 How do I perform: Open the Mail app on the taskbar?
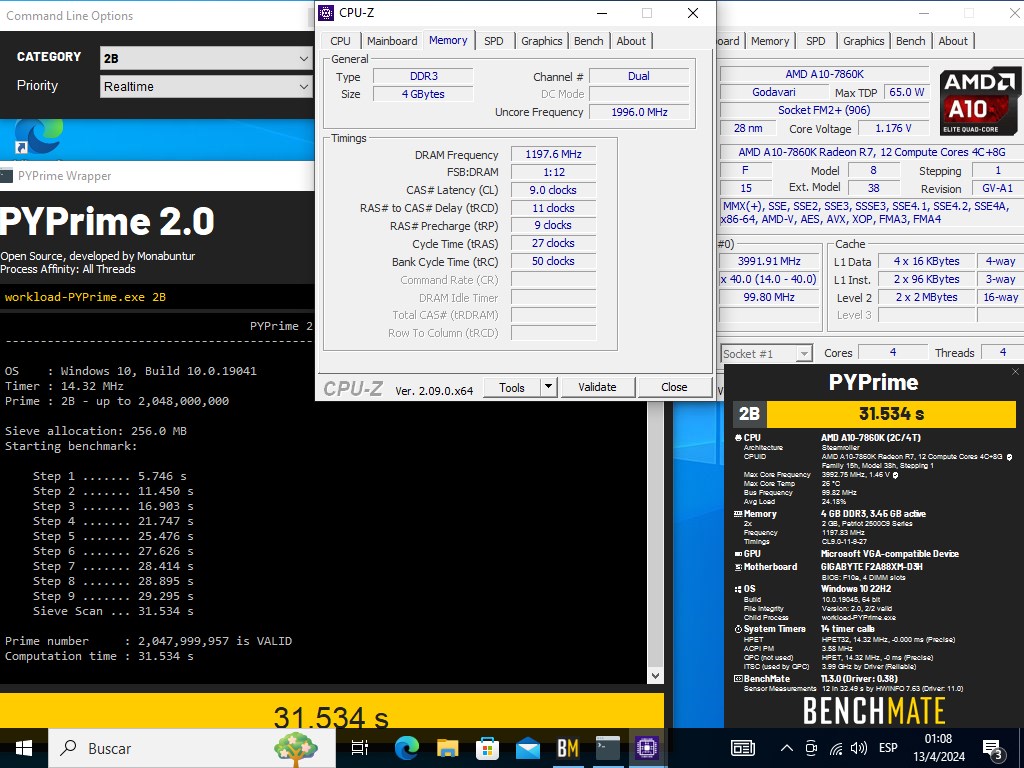point(528,748)
